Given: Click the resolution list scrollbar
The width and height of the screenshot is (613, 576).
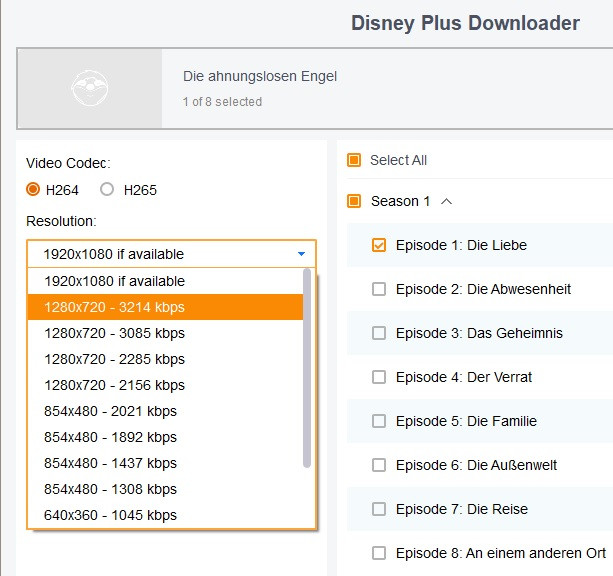Looking at the screenshot, I should pos(308,370).
